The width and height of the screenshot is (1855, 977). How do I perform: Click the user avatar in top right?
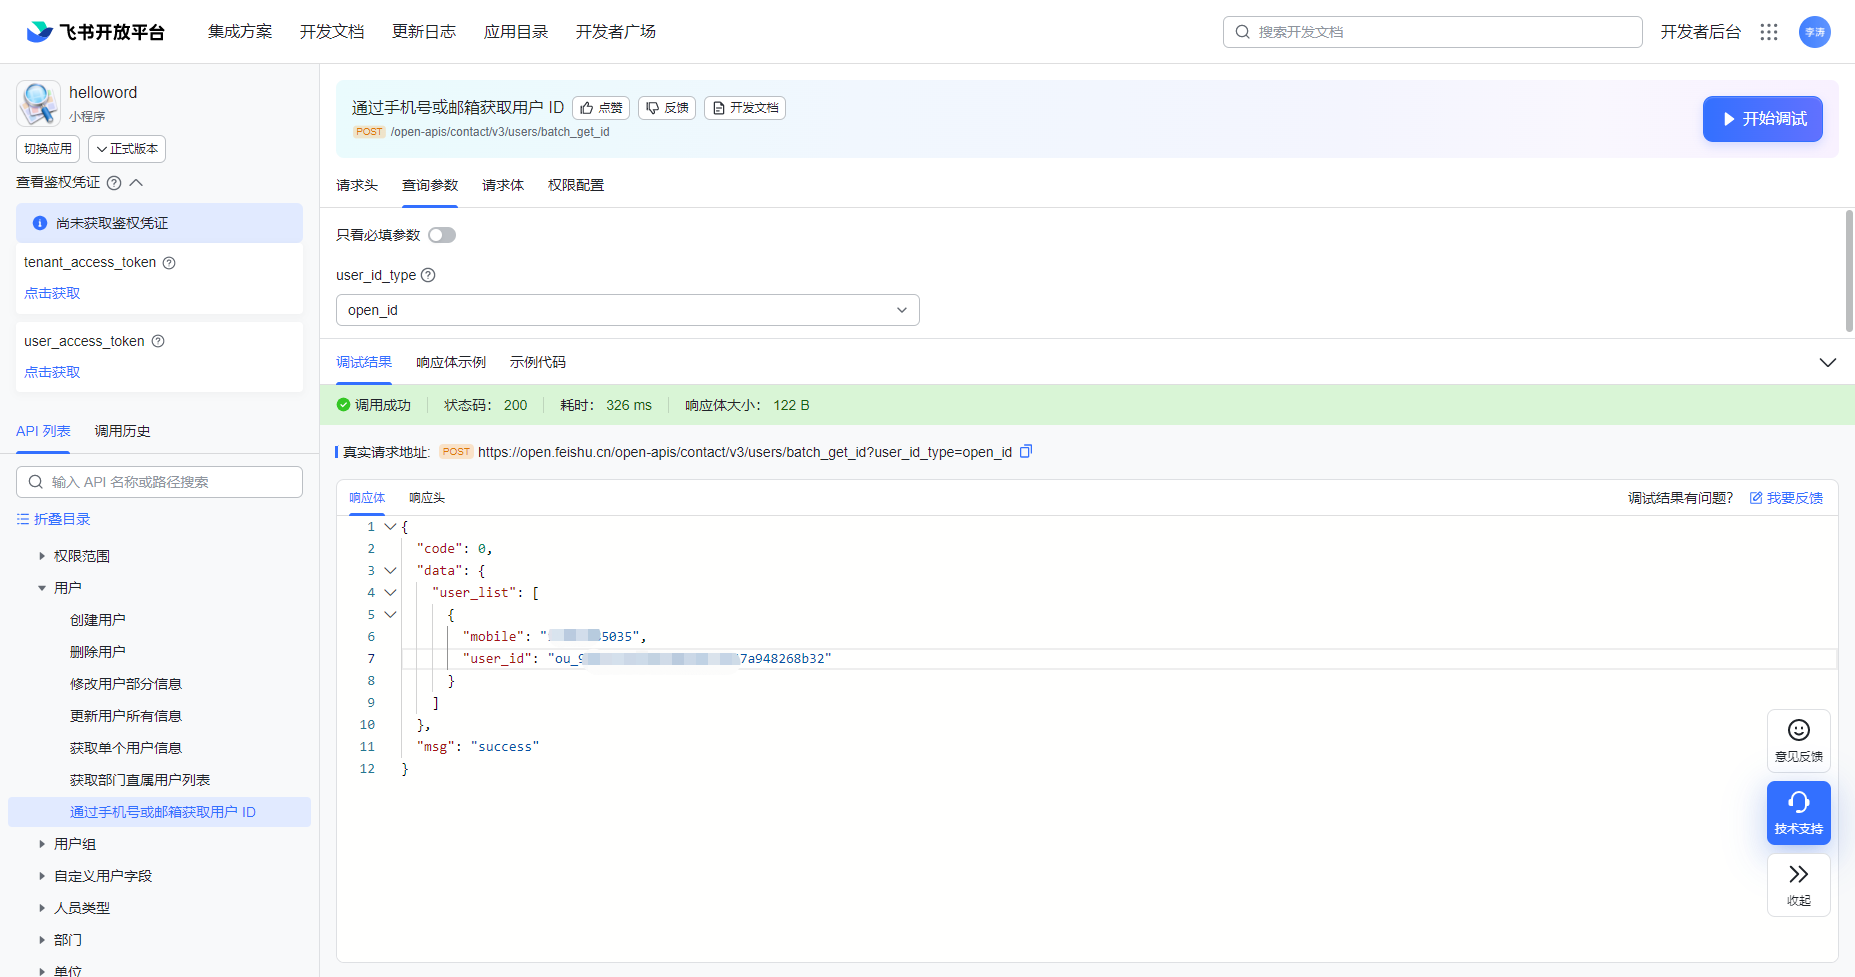pyautogui.click(x=1815, y=31)
